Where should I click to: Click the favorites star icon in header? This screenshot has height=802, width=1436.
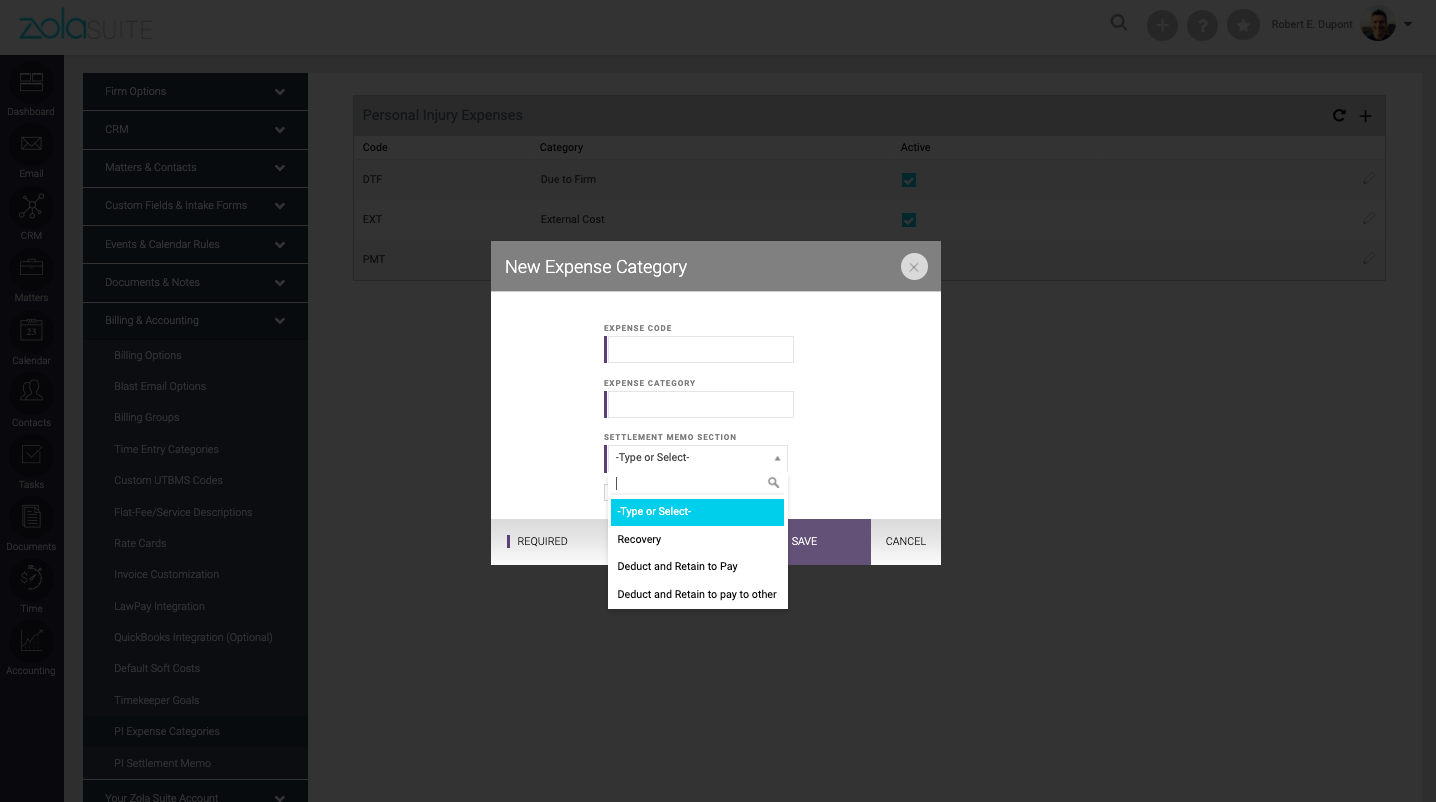point(1243,25)
